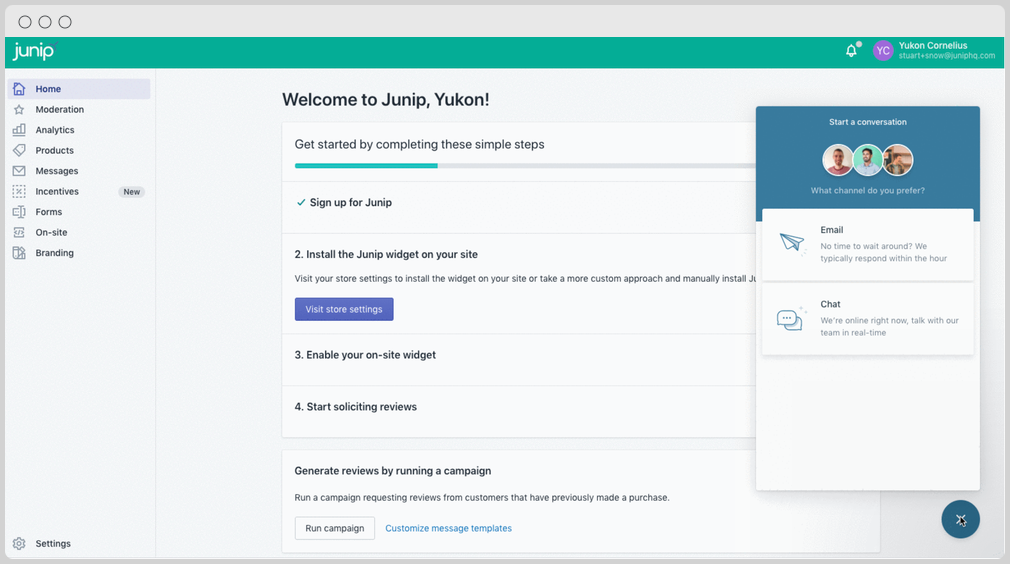Go to the Home menu item

[79, 89]
